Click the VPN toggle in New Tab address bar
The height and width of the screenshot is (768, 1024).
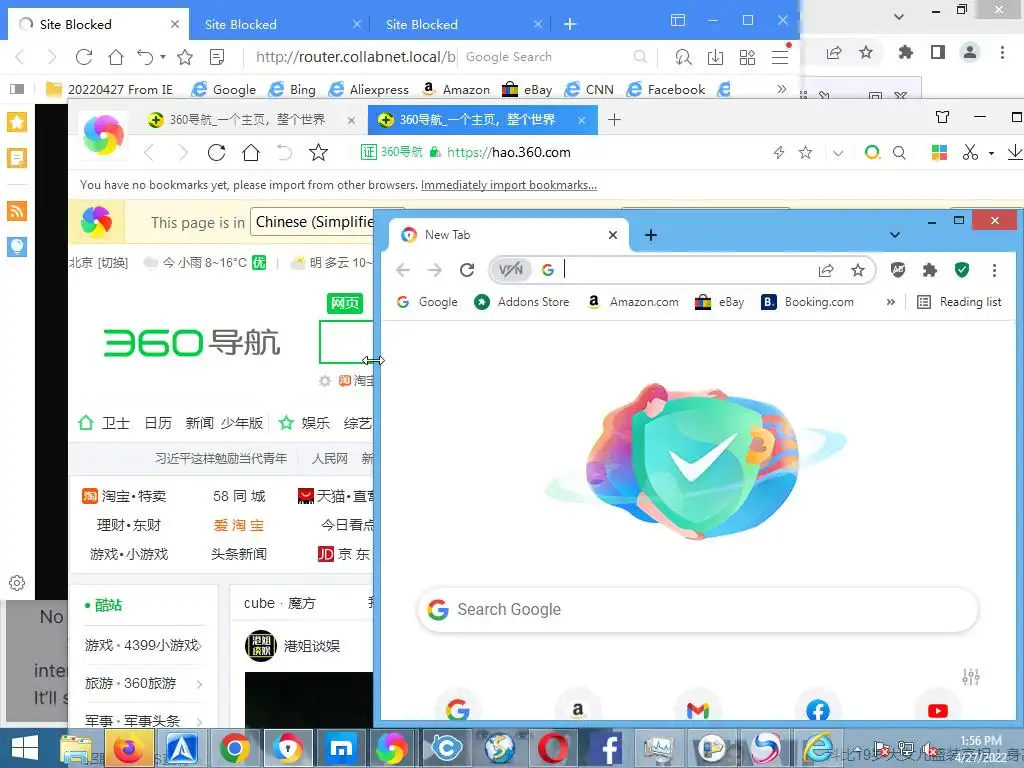[511, 270]
